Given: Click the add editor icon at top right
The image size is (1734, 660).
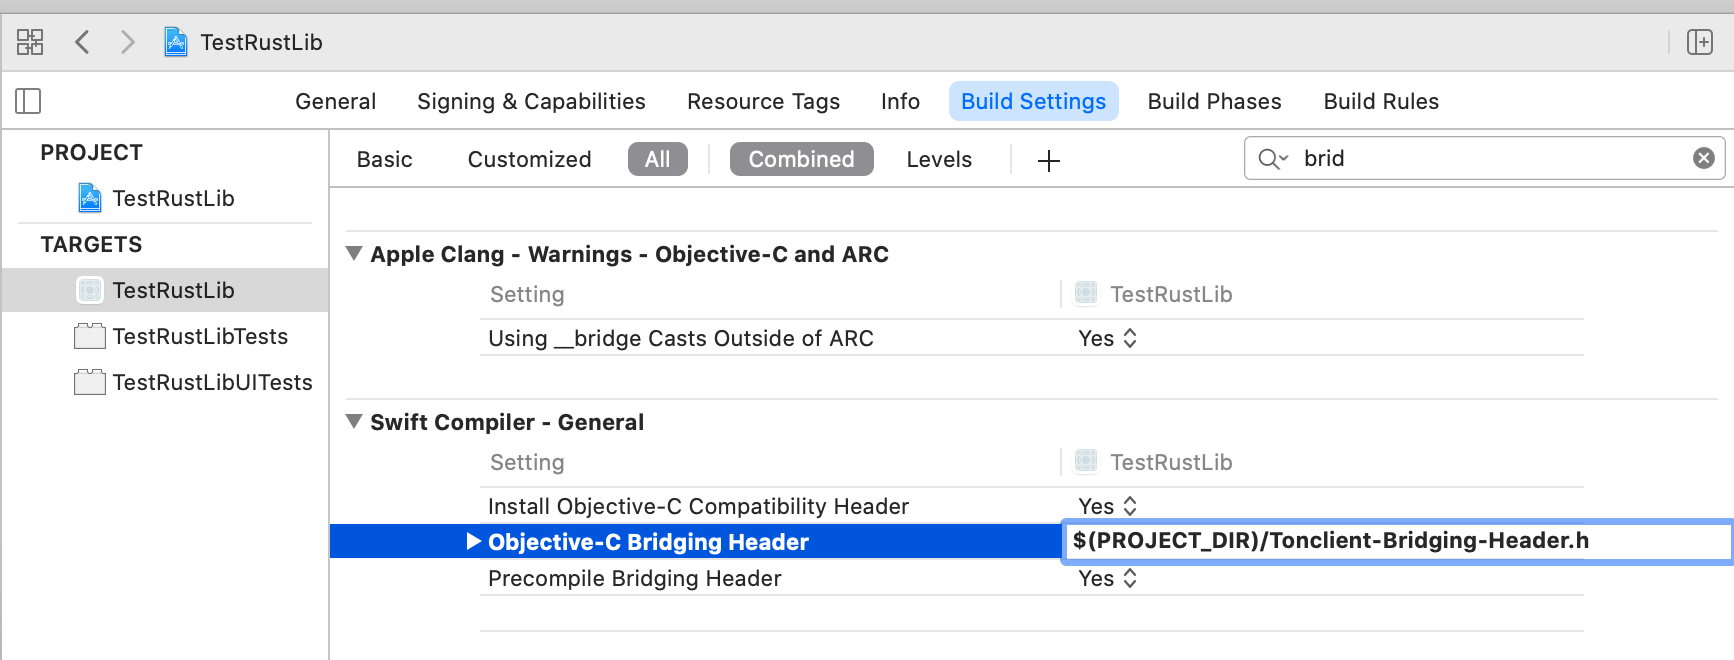Looking at the screenshot, I should [x=1700, y=42].
